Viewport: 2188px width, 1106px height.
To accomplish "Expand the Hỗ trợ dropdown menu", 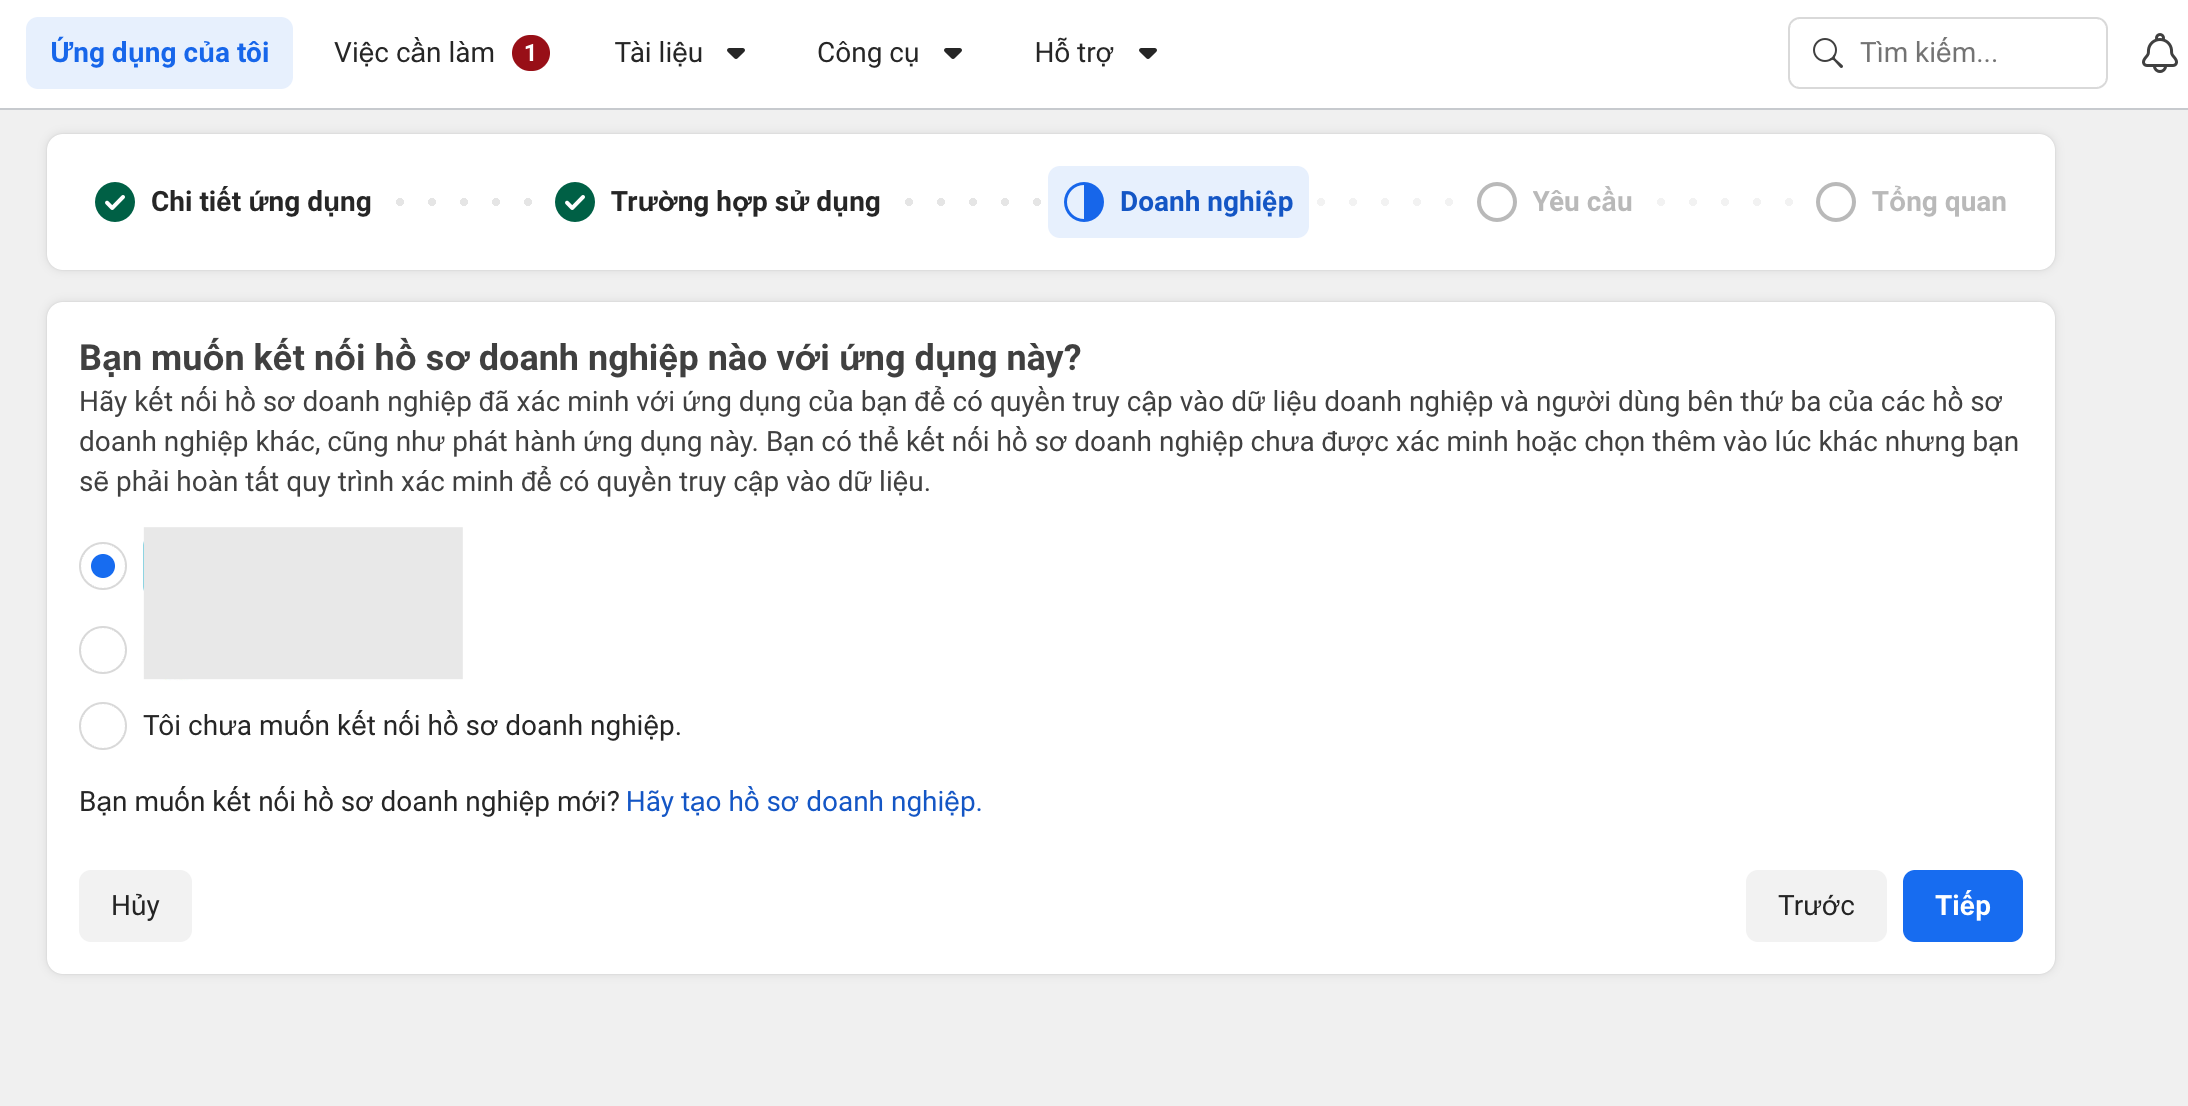I will point(1096,53).
